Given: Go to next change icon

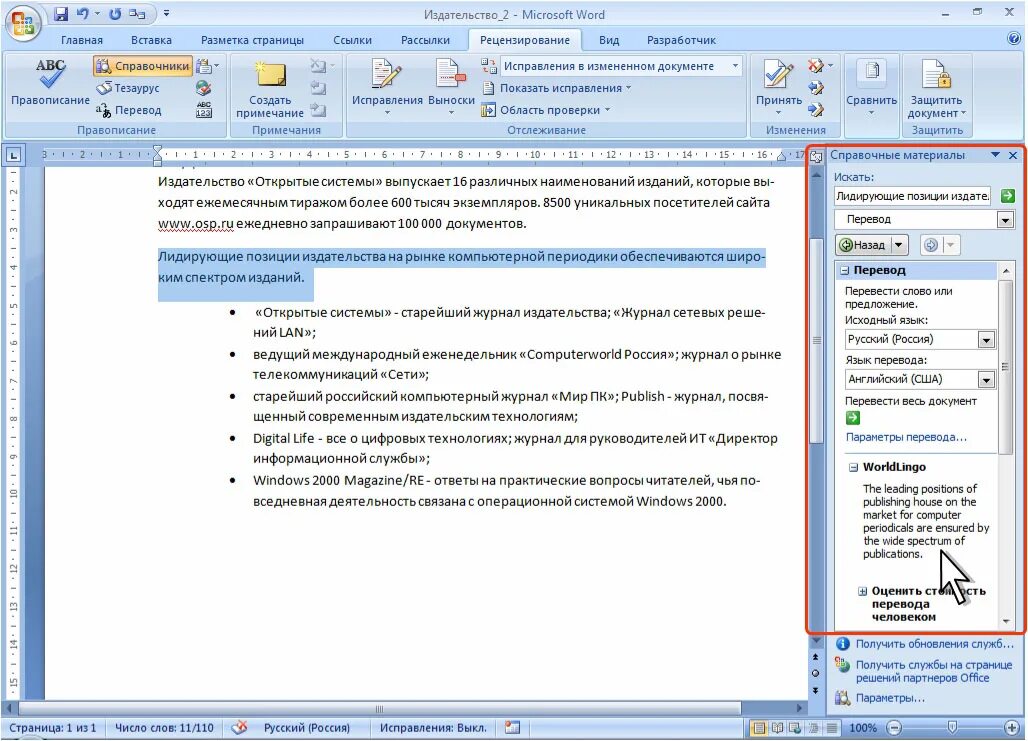Looking at the screenshot, I should 816,110.
